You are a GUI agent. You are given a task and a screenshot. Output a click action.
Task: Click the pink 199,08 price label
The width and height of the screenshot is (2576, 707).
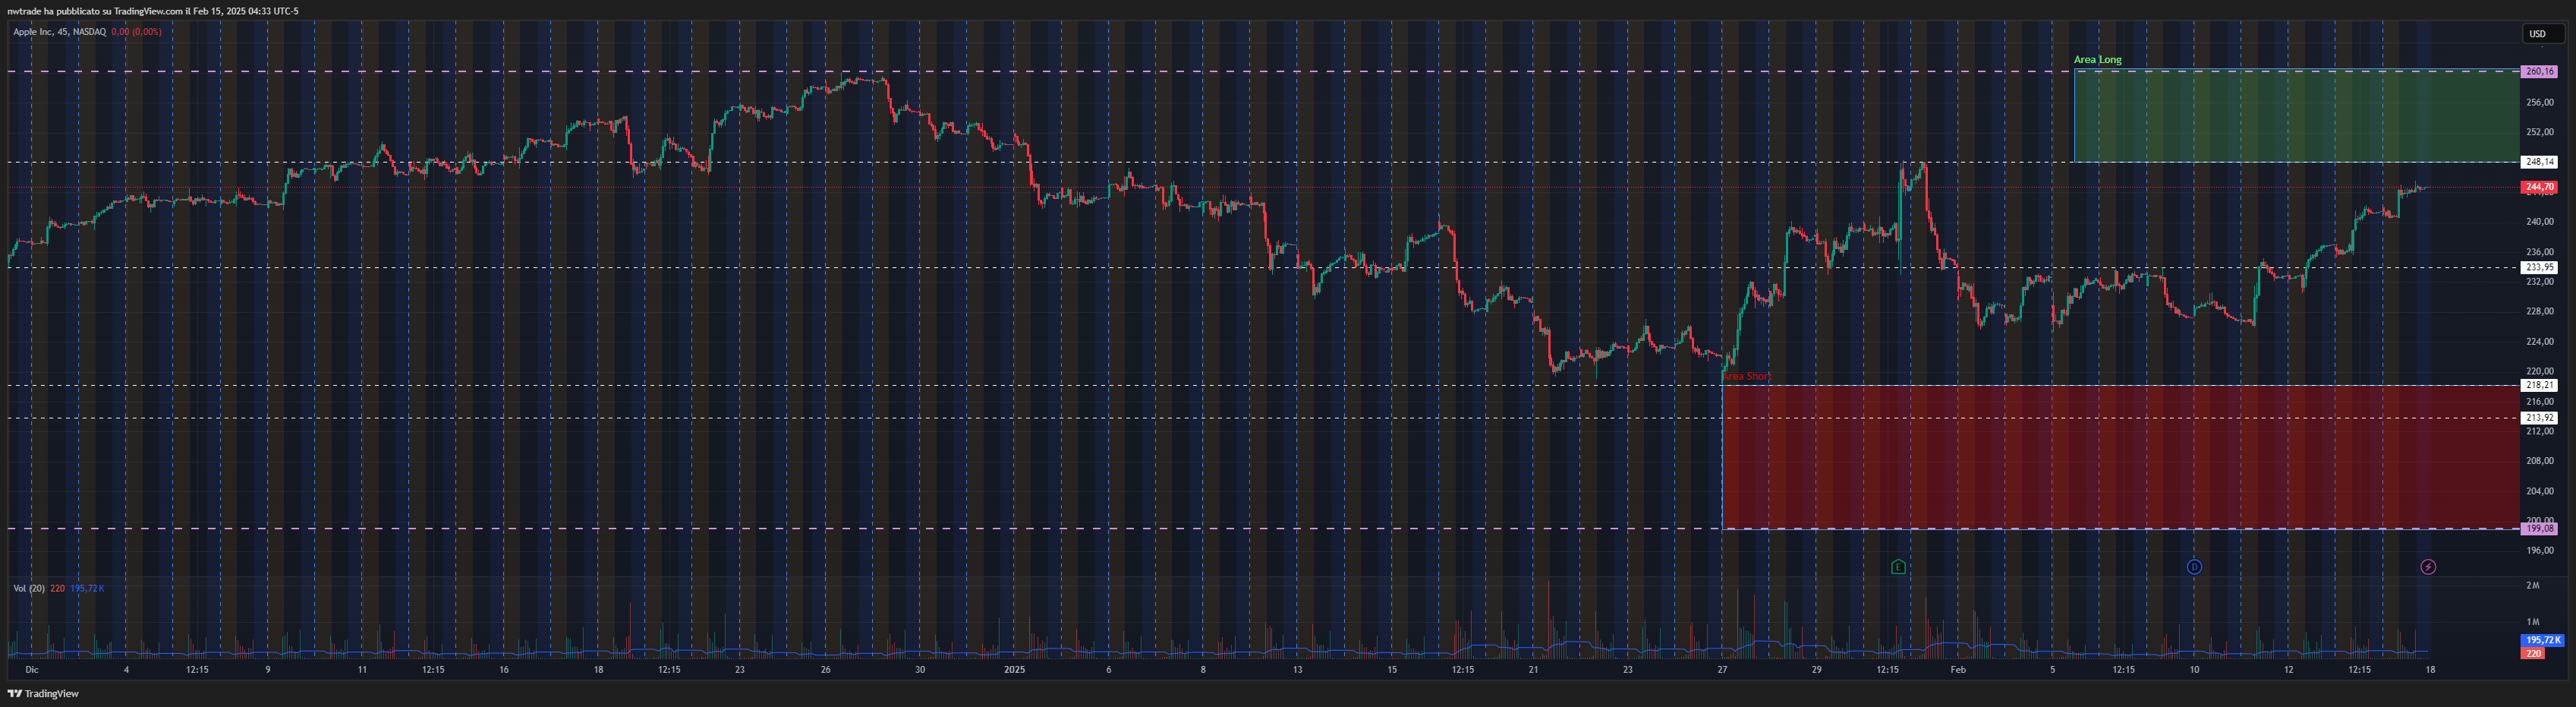(x=2540, y=529)
